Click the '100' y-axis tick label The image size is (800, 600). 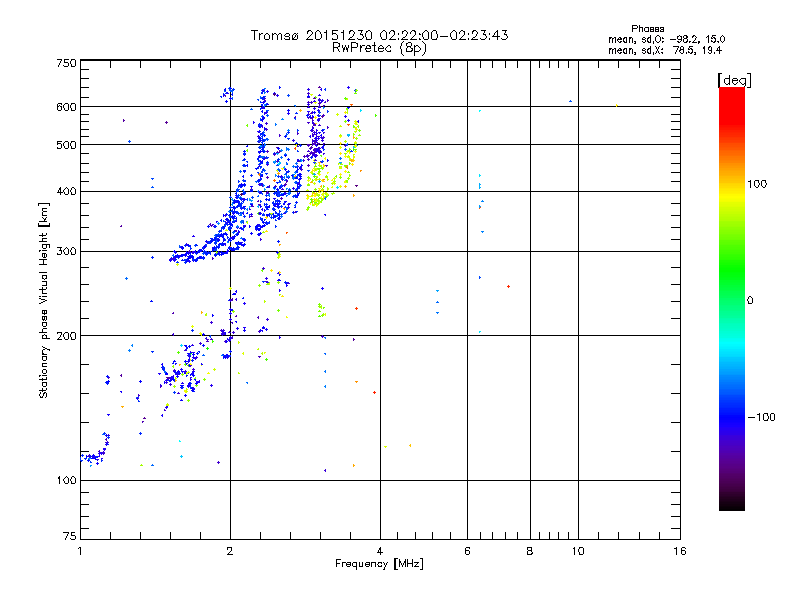tap(67, 480)
